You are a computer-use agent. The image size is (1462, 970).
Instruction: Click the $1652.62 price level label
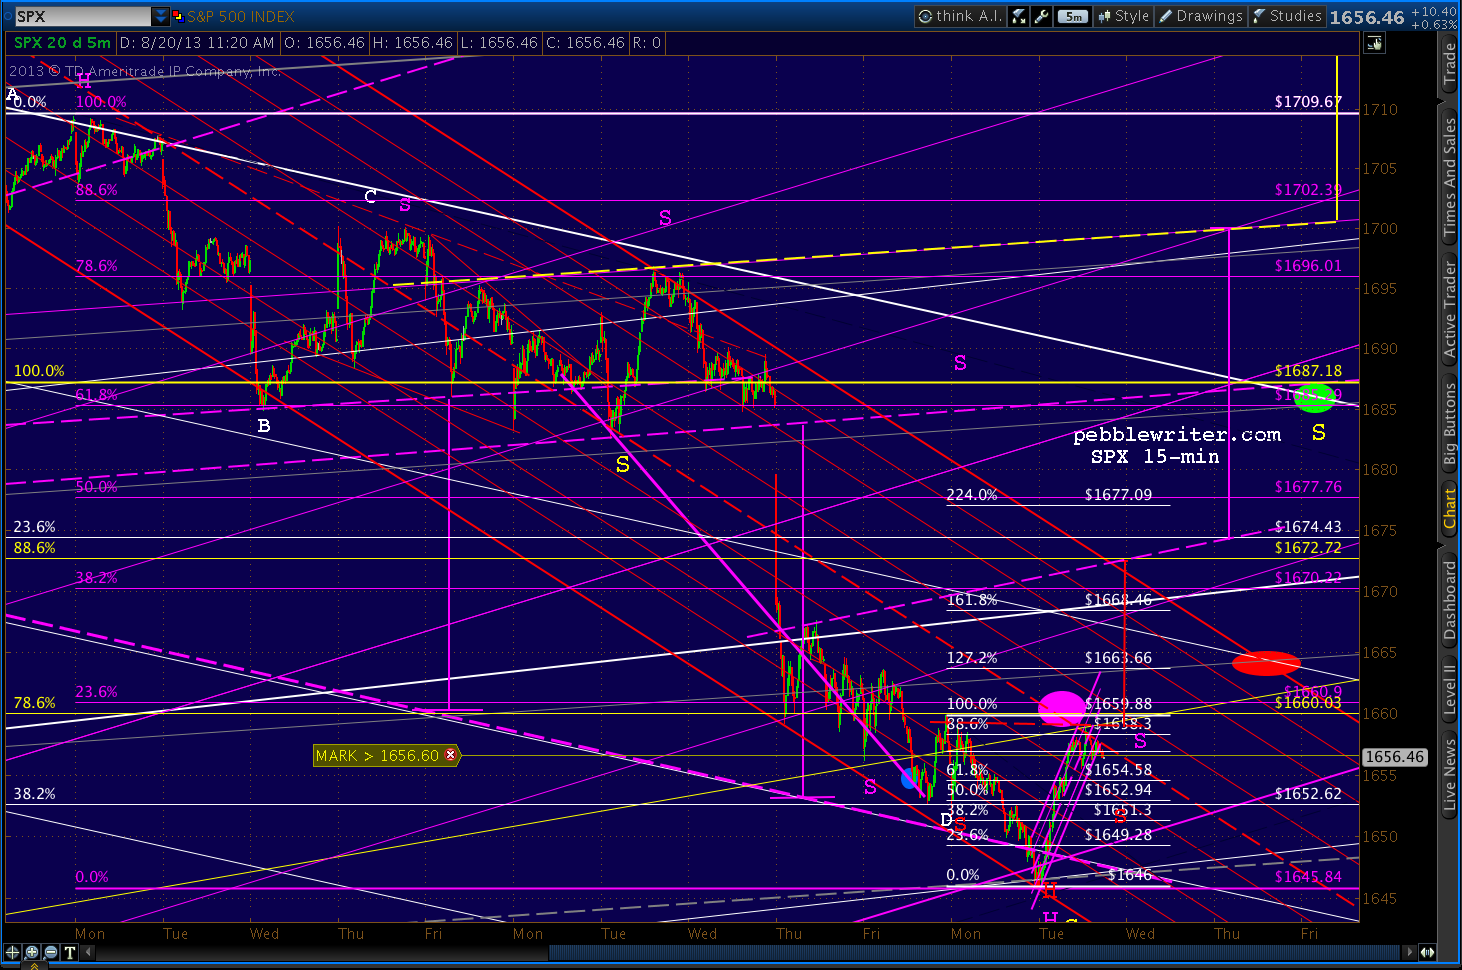1308,793
